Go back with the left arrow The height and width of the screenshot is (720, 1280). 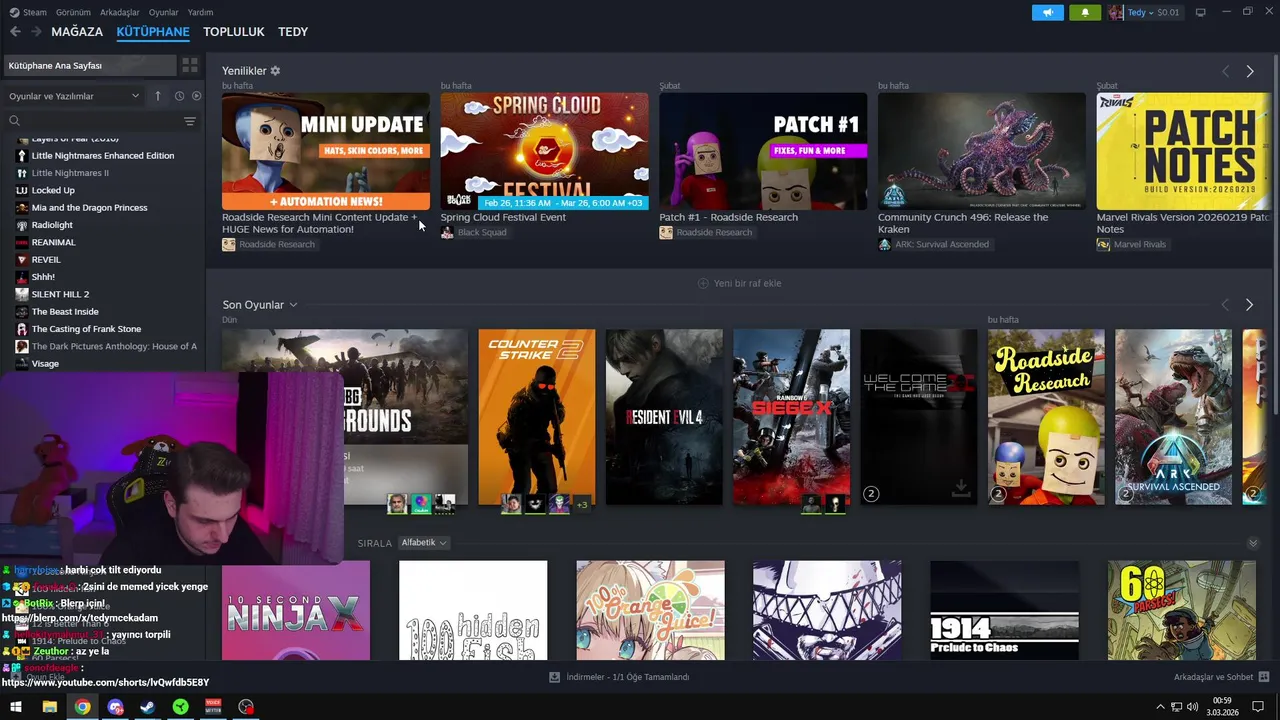pos(15,32)
